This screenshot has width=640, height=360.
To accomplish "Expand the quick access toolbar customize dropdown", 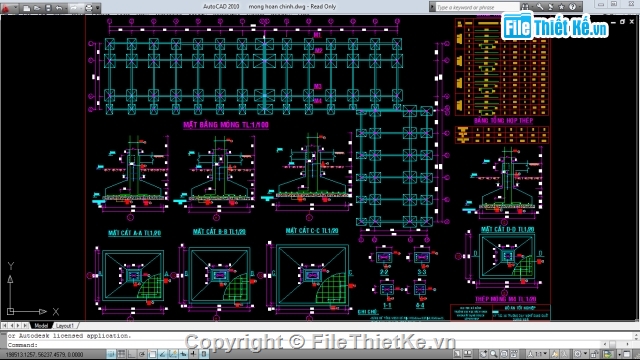I will 98,8.
